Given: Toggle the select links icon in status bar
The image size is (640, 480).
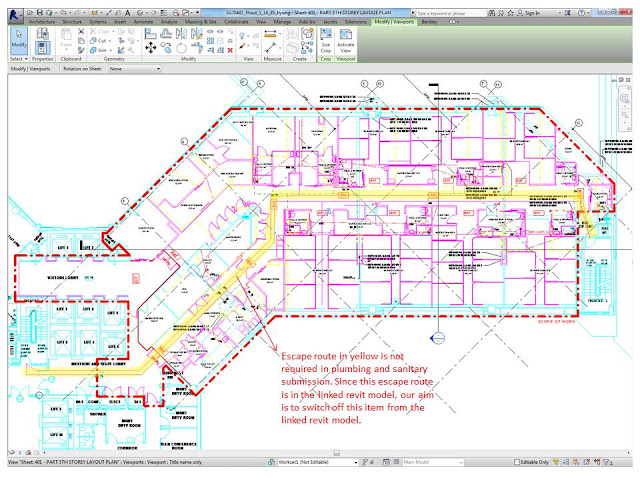Looking at the screenshot, I should tap(556, 462).
